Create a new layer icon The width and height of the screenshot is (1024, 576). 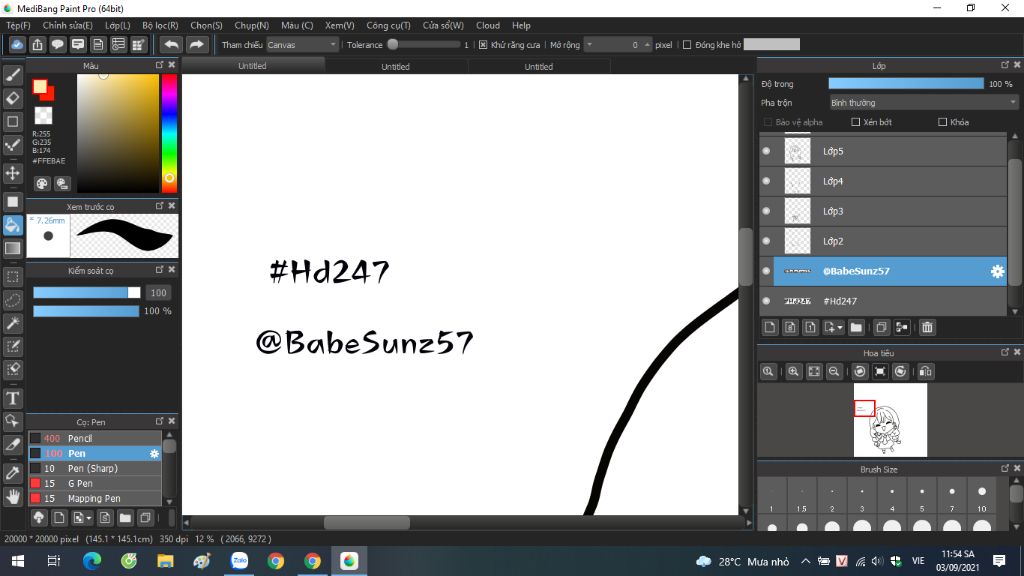click(x=770, y=327)
